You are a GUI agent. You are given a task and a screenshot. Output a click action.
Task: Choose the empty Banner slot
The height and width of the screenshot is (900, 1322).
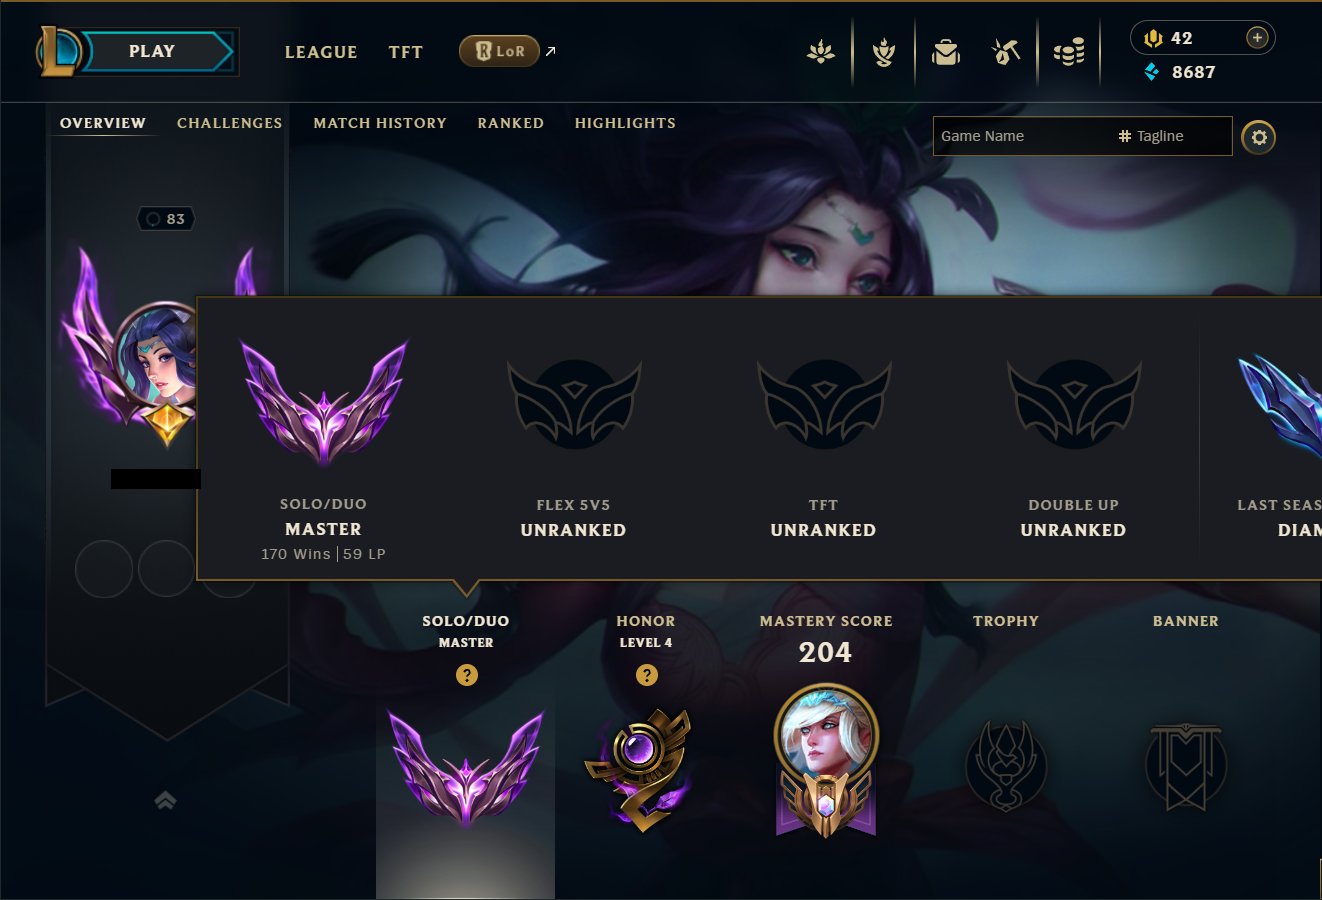tap(1186, 766)
